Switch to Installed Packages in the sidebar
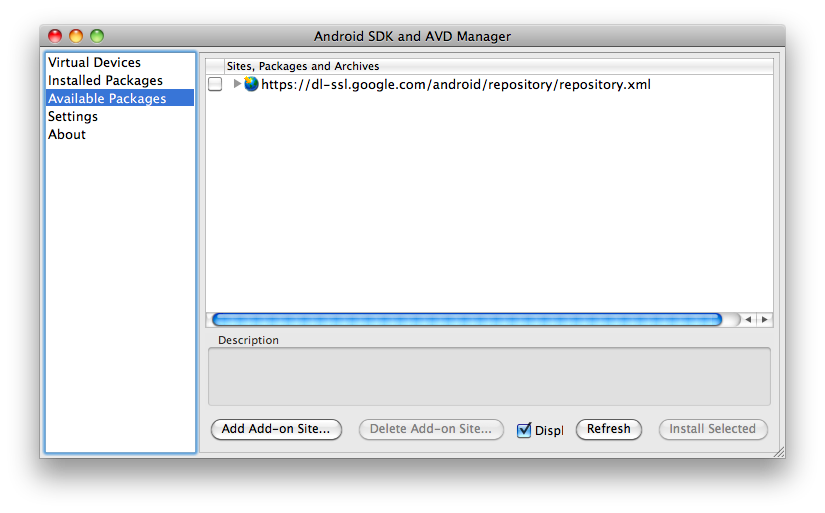Screen dimensions: 825x513 click(105, 80)
